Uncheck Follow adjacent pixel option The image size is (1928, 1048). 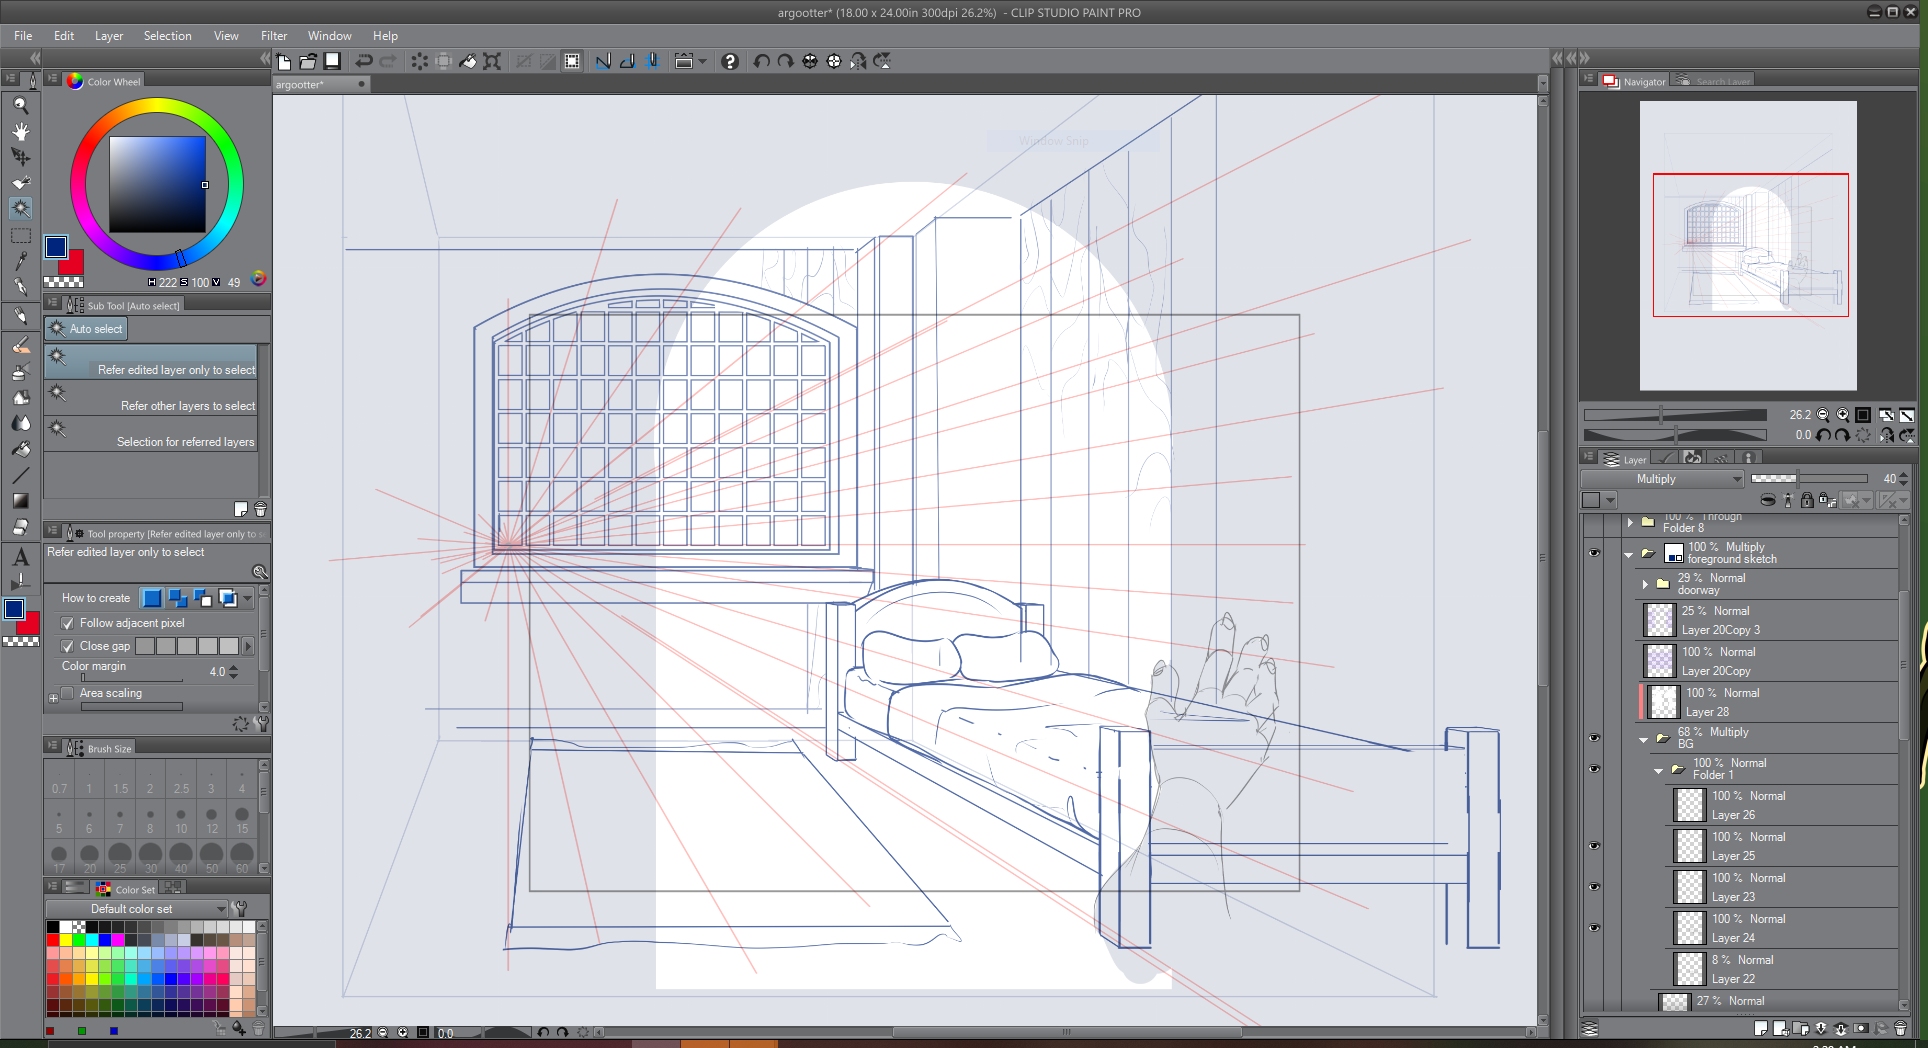(68, 623)
